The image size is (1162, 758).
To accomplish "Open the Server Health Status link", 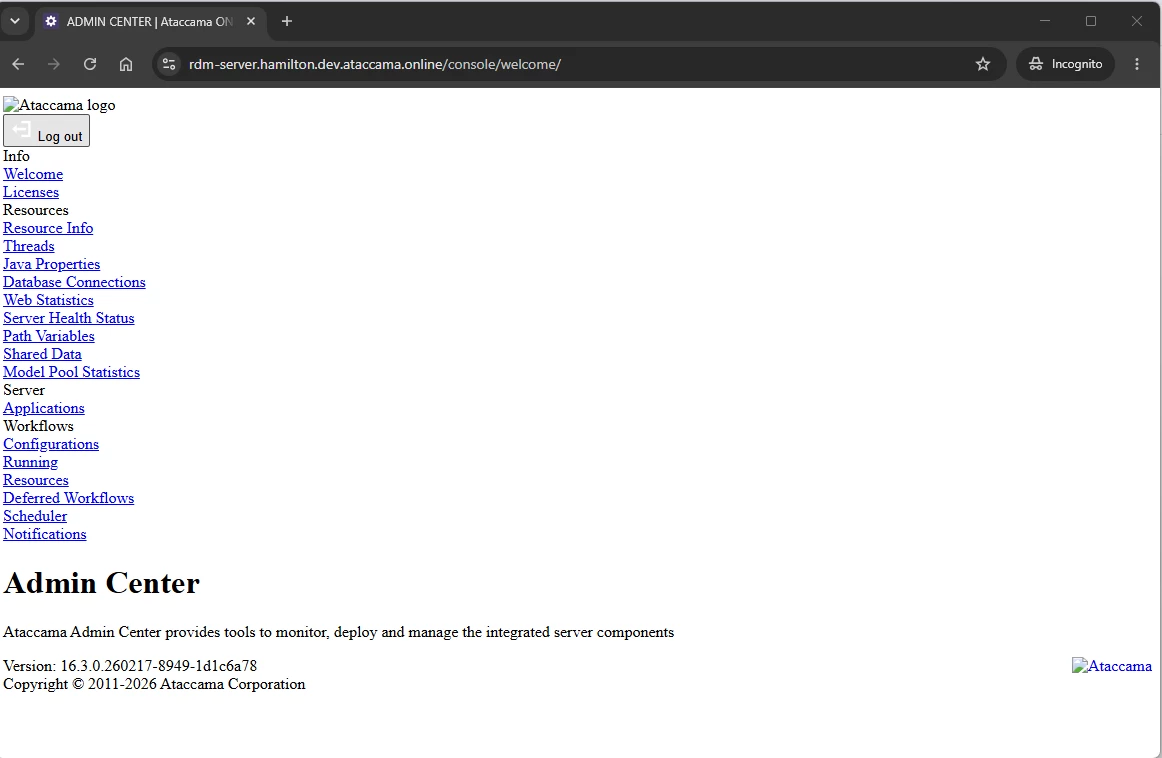I will (x=69, y=318).
